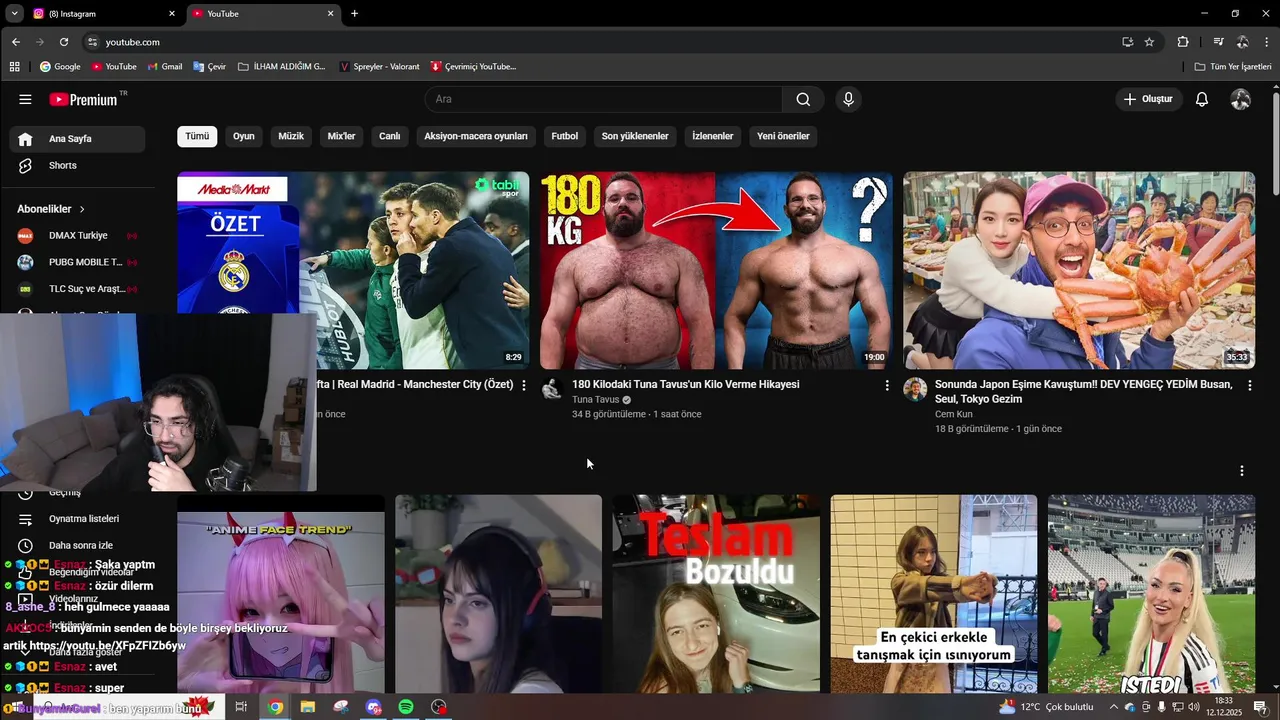Viewport: 1280px width, 720px height.
Task: Open the Oluştur create menu
Action: [1149, 99]
